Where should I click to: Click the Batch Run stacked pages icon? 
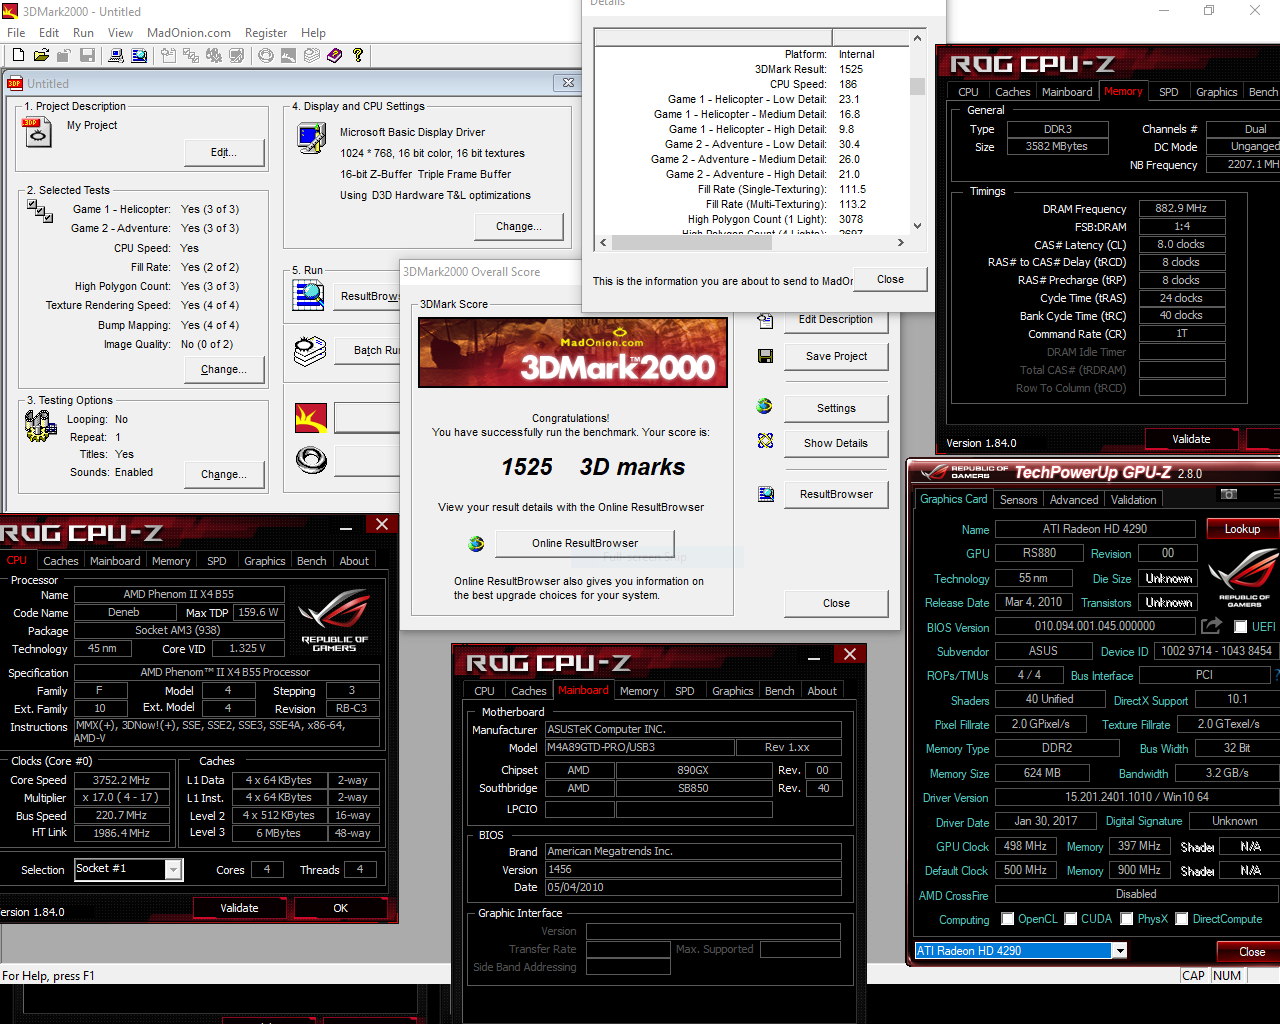[x=310, y=350]
